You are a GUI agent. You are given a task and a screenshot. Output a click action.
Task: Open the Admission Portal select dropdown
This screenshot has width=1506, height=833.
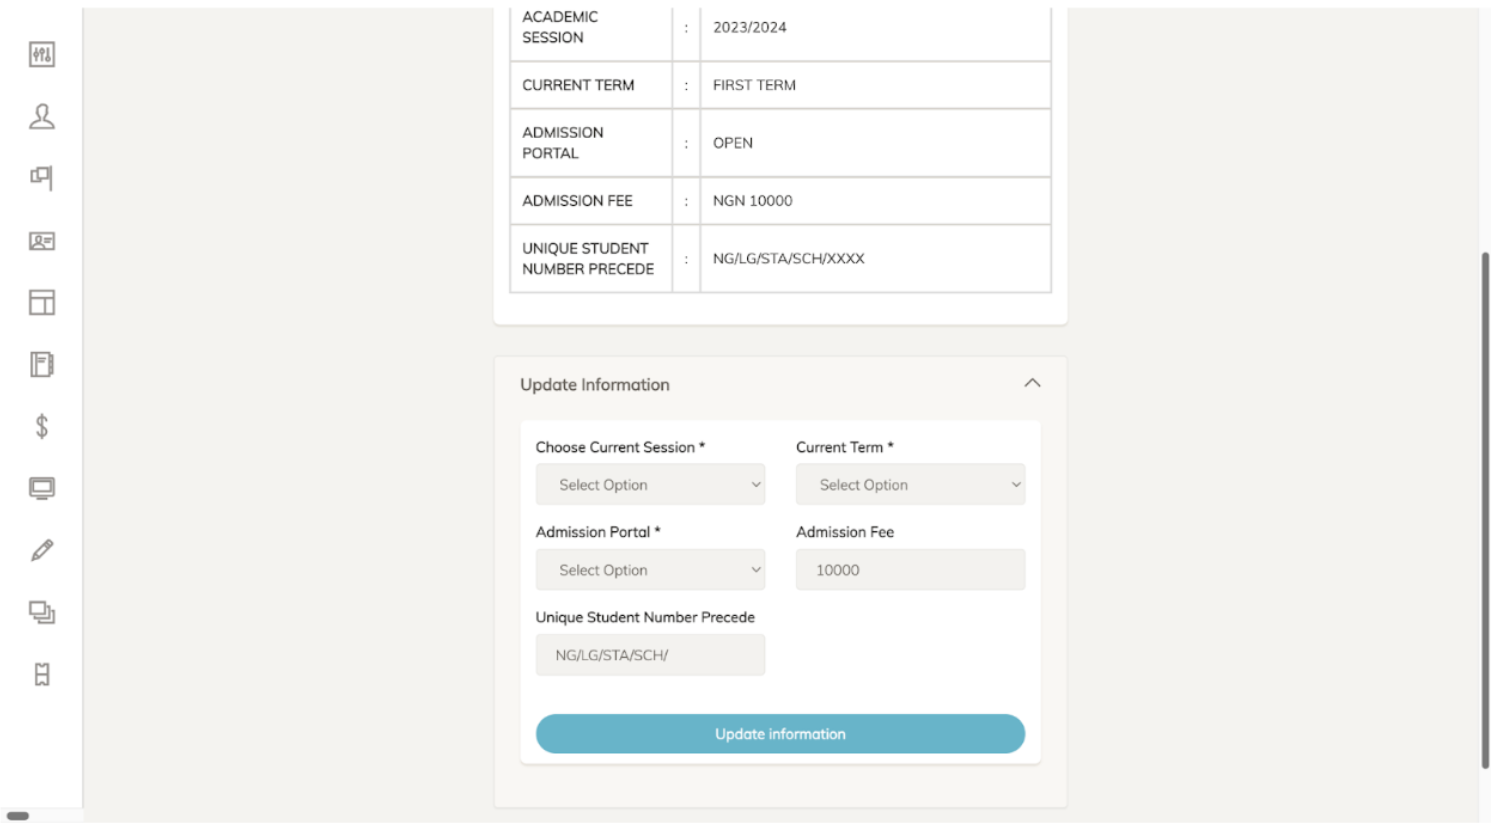650,570
